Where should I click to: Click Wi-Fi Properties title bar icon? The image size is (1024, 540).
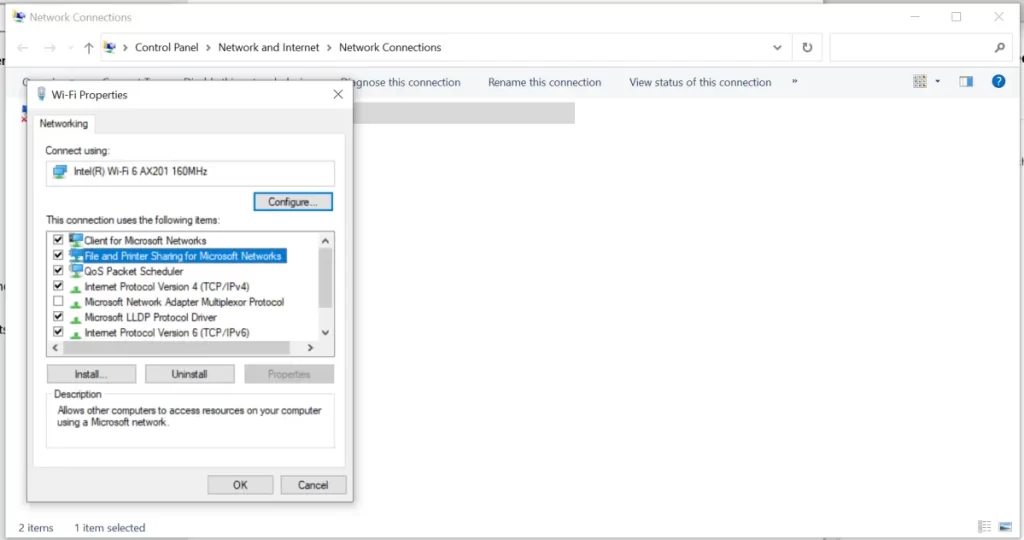point(41,94)
